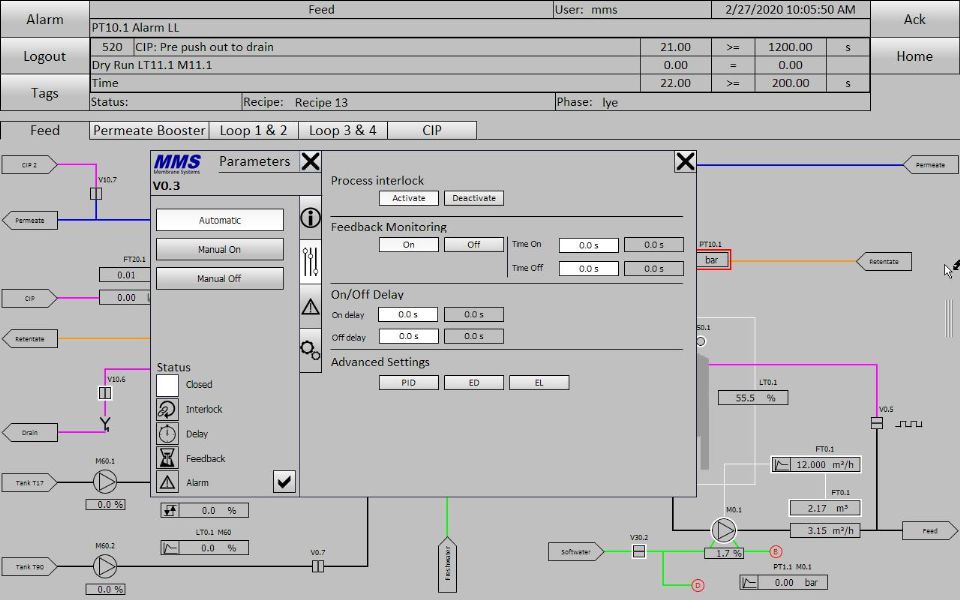Select the sliders settings tab icon
This screenshot has width=960, height=600.
[x=311, y=262]
